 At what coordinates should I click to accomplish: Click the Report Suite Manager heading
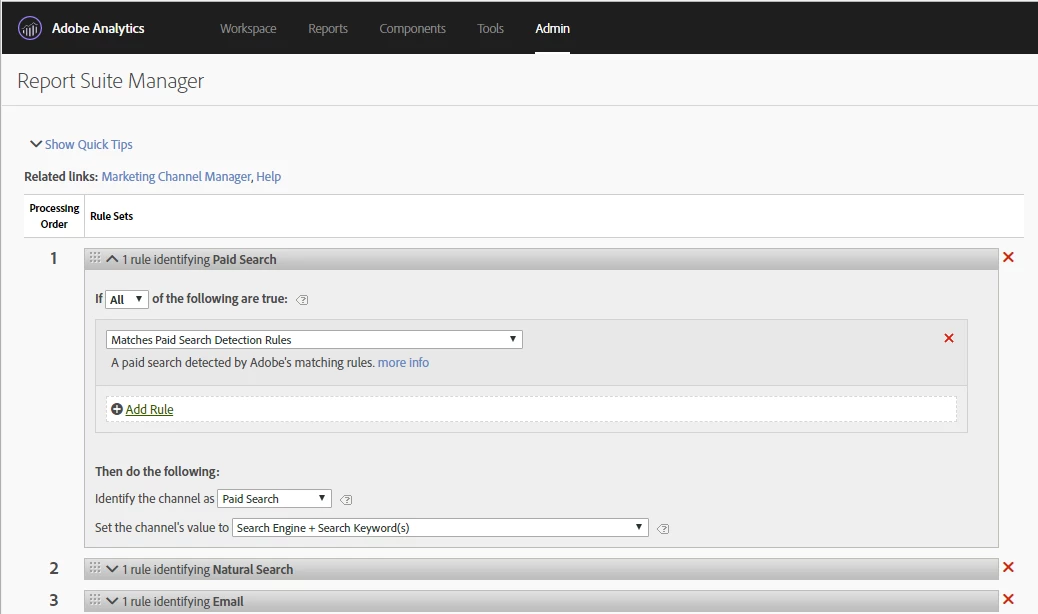(111, 81)
